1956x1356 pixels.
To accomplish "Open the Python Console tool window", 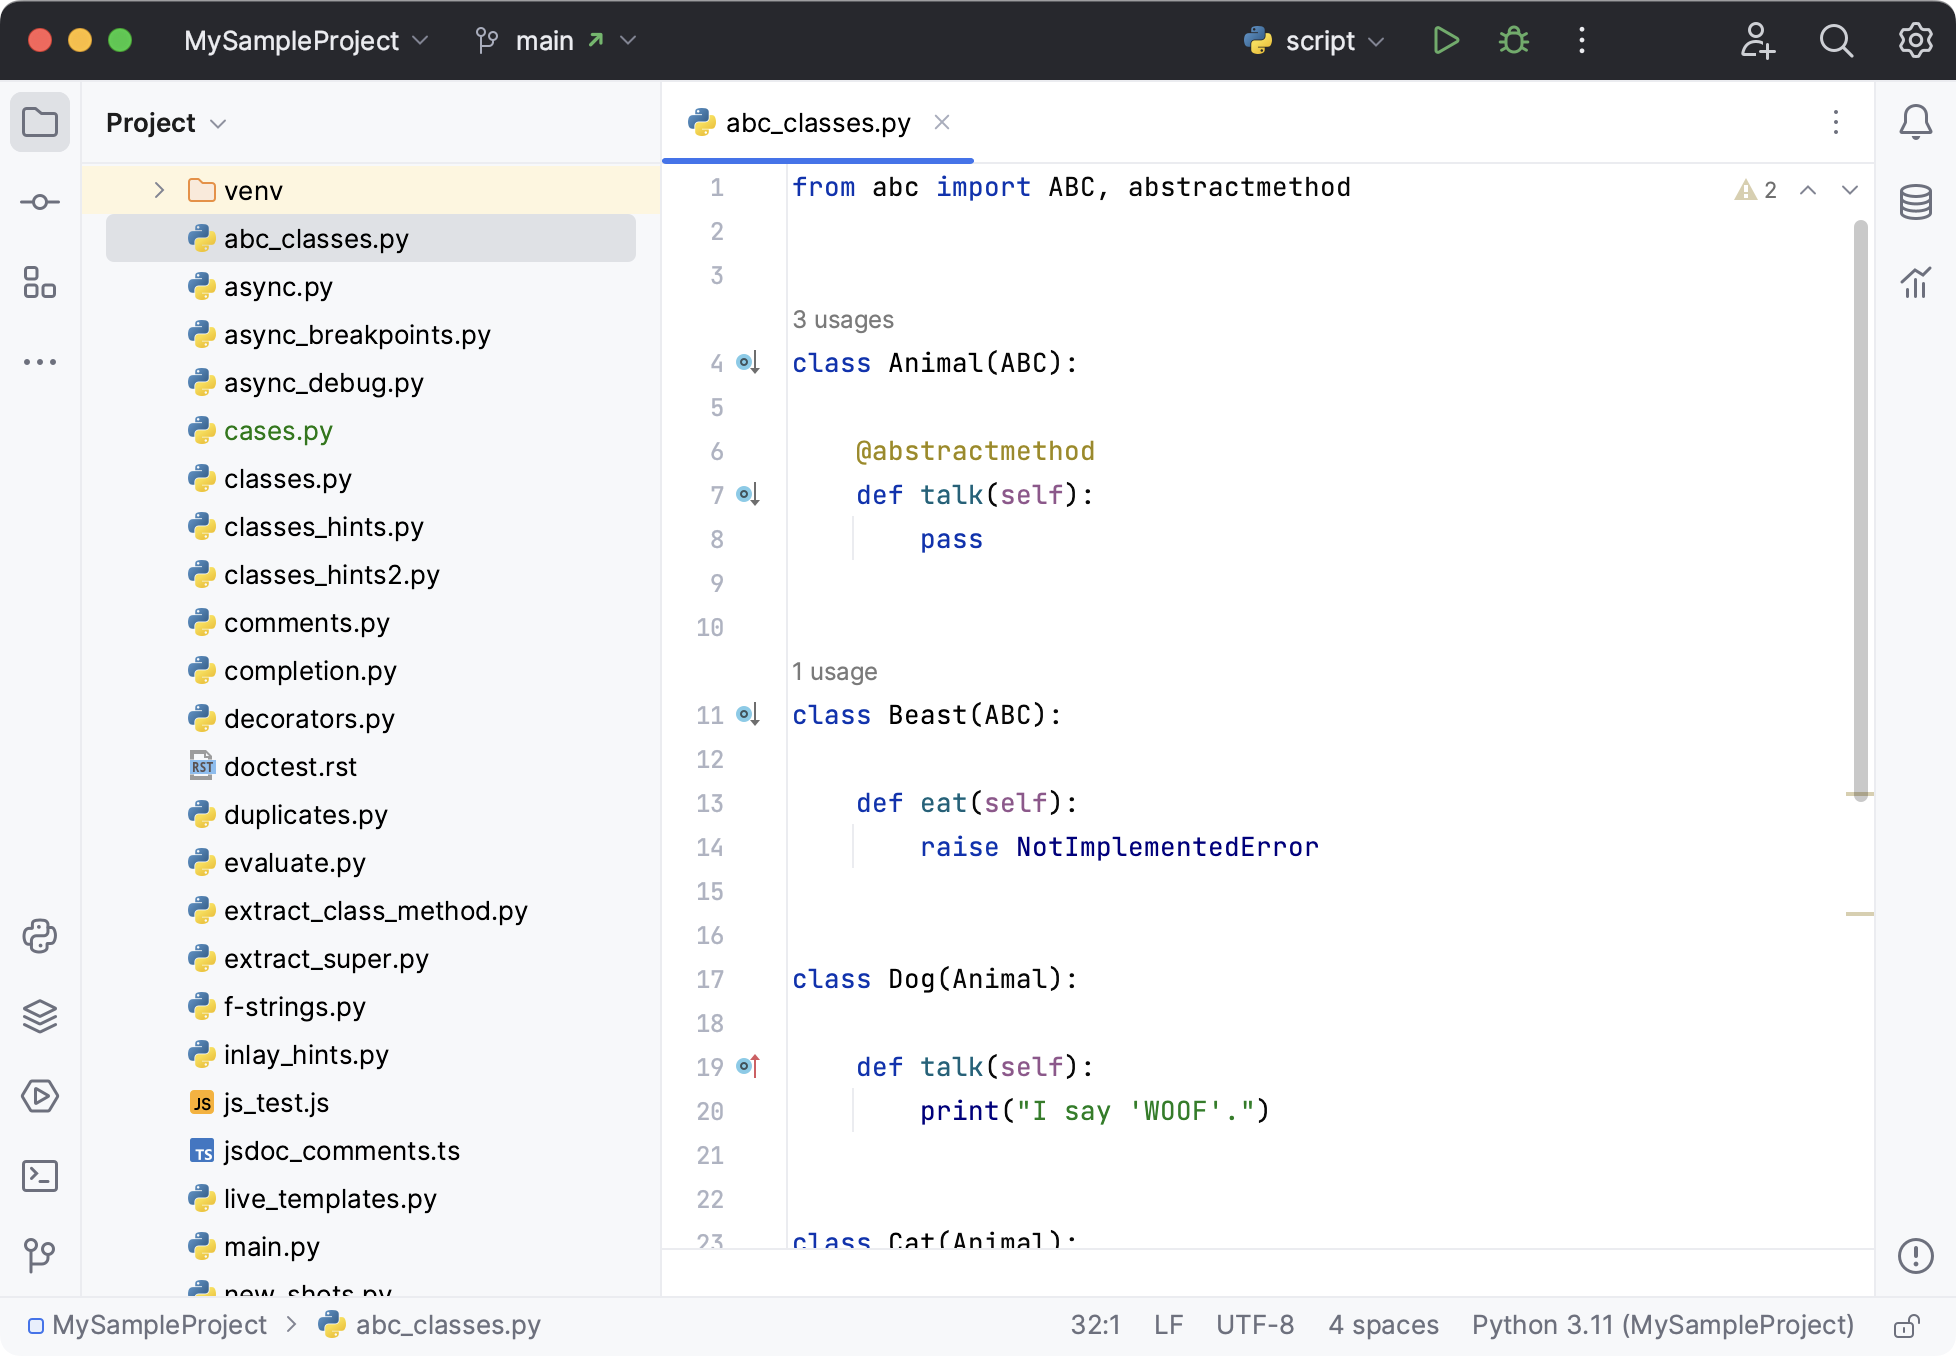I will point(40,936).
